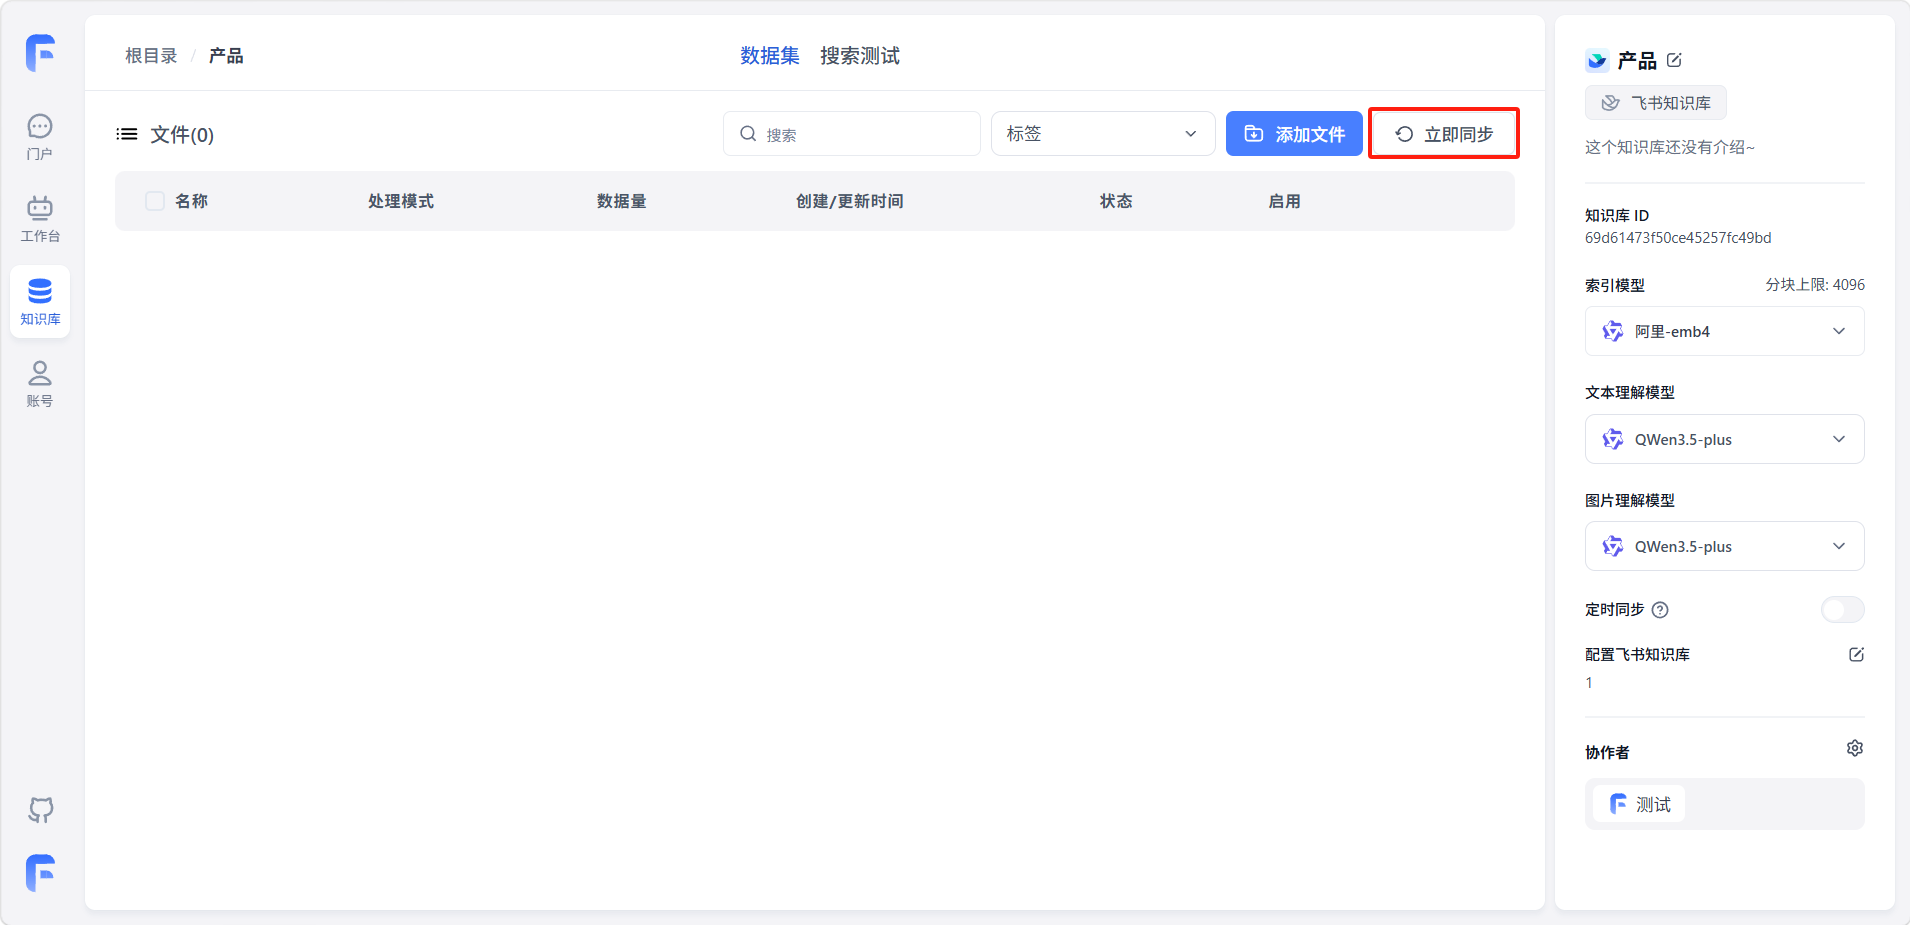Click the 立即同步 button
The height and width of the screenshot is (925, 1910).
pos(1444,134)
